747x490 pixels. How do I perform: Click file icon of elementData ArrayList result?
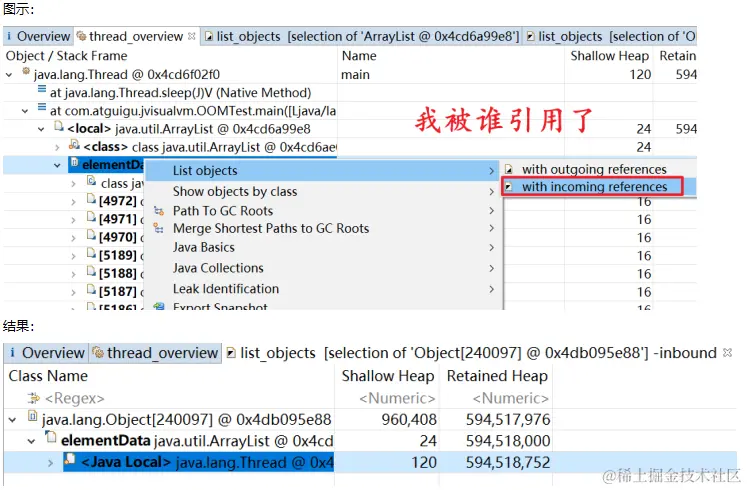50,437
